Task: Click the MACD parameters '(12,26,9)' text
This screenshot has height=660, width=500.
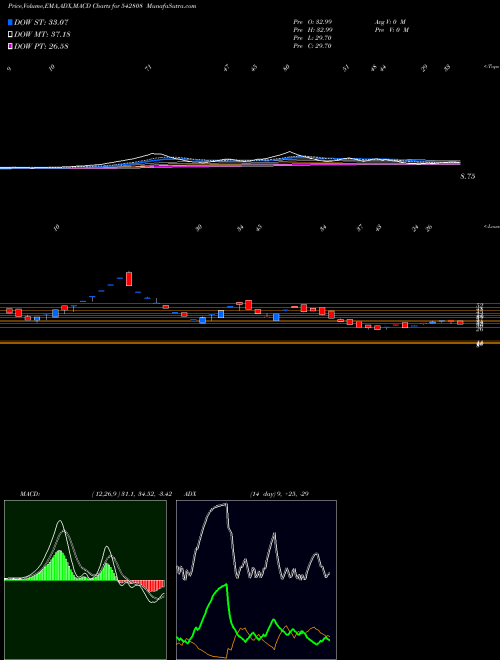Action: (105, 494)
